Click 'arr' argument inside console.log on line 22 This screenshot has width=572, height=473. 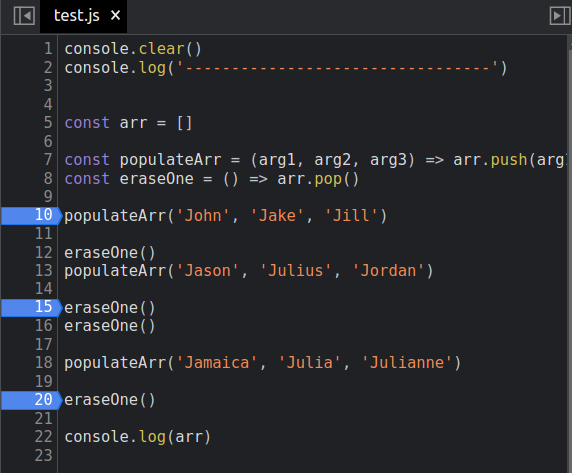[189, 438]
